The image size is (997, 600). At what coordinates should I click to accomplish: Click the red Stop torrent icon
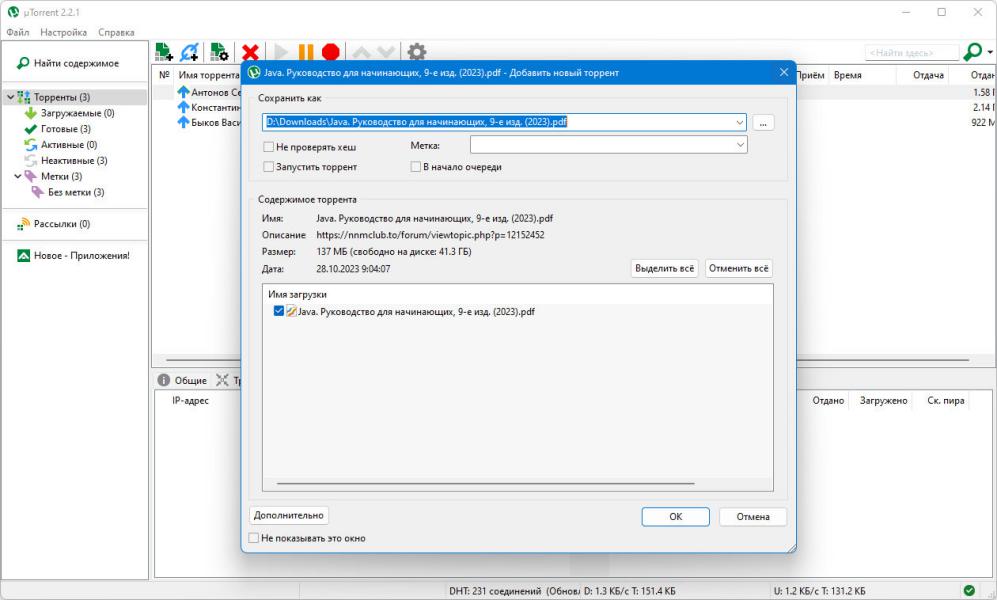point(331,52)
